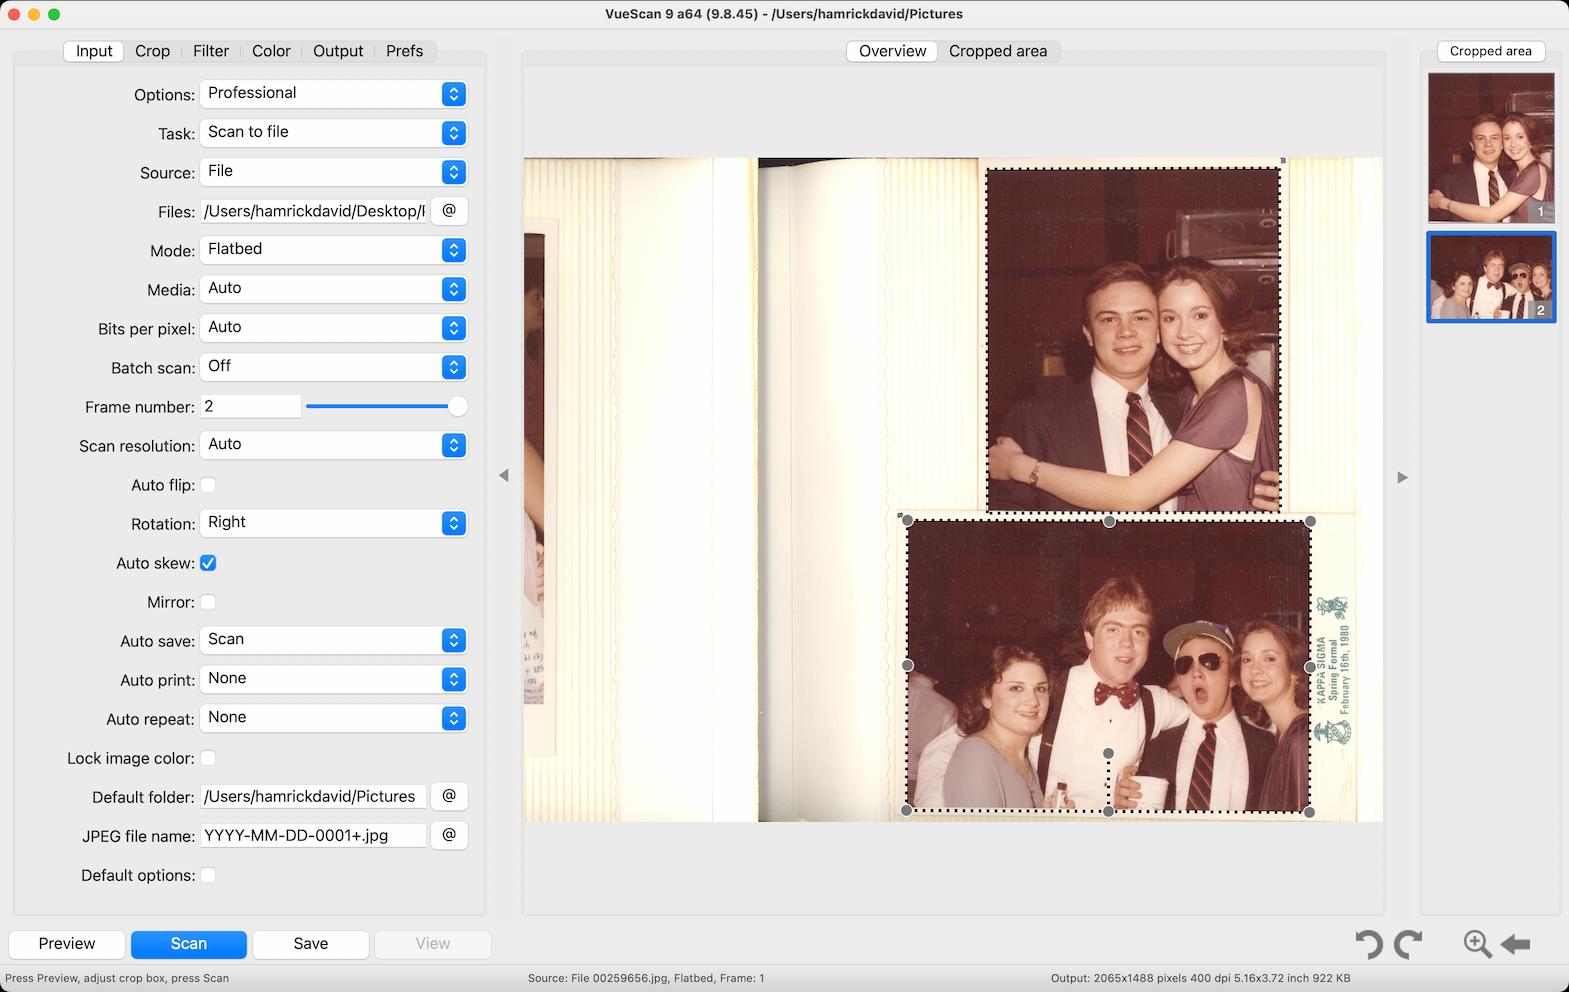
Task: Click the rotate left (undo arrow) icon
Action: (x=1369, y=943)
